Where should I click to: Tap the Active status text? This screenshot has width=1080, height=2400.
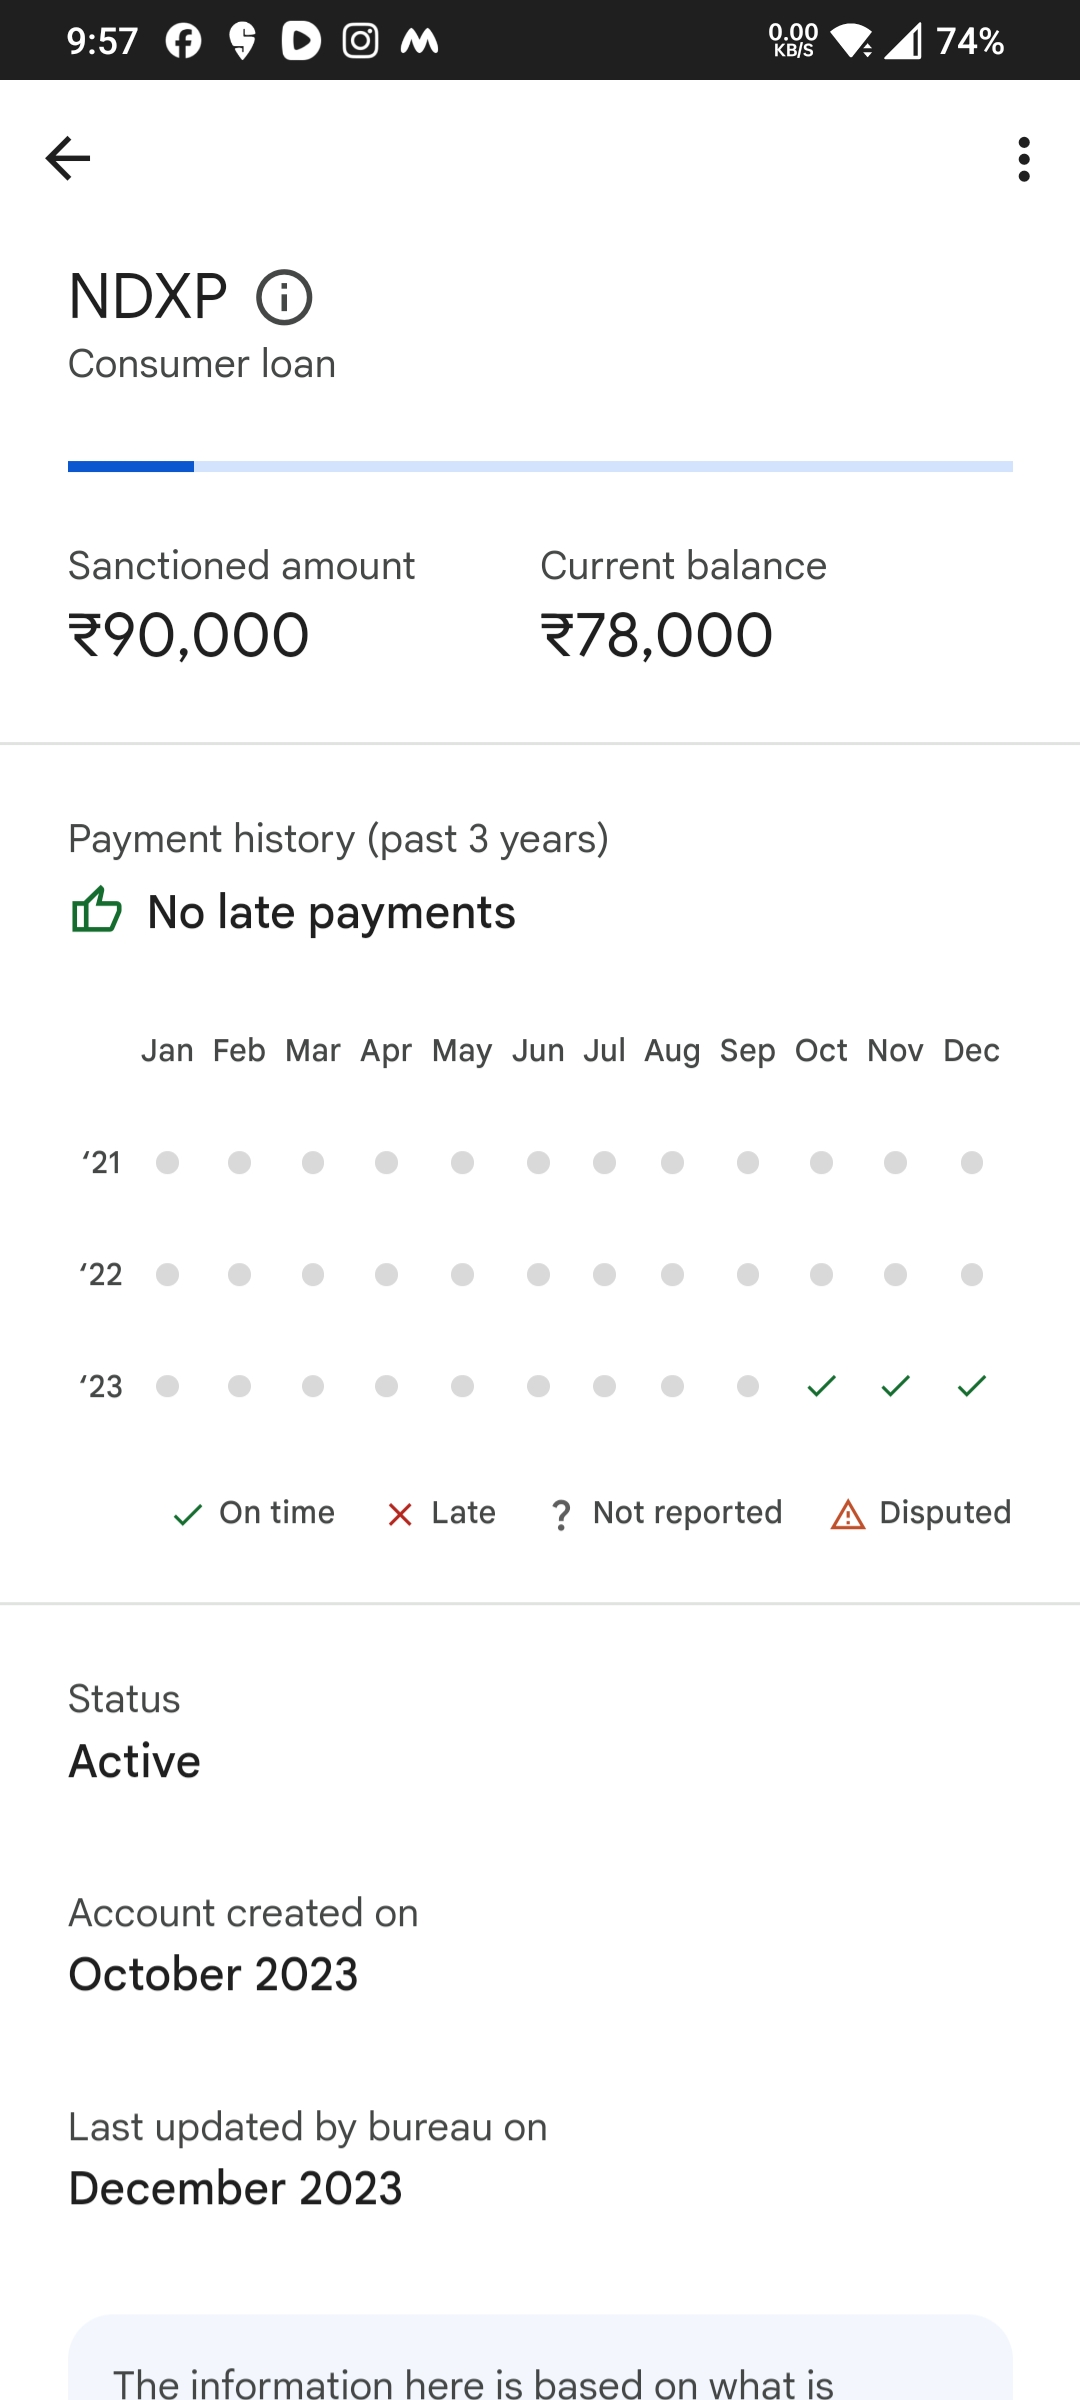[x=135, y=1761]
